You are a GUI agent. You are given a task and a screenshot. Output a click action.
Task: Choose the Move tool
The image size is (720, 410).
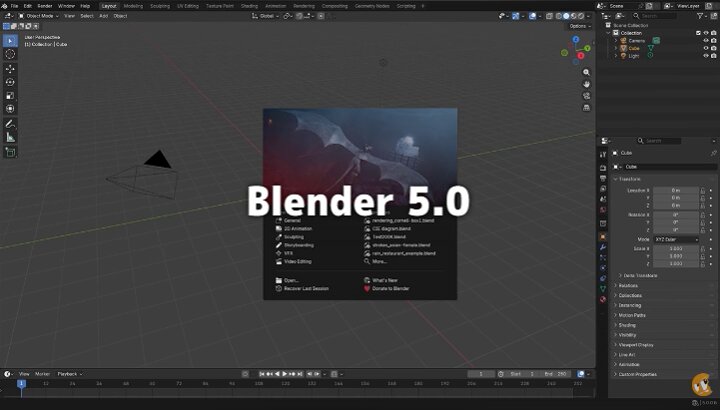(x=10, y=69)
